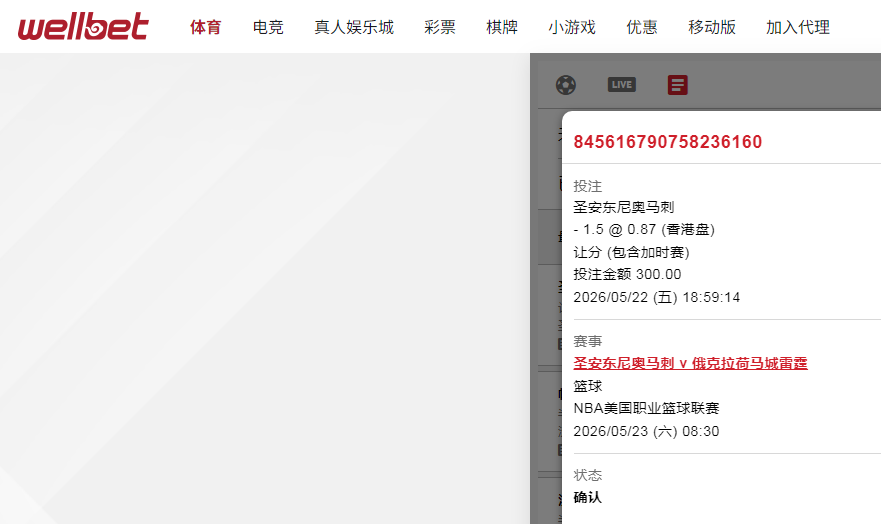Switch to the LIVE betting icon

621,85
